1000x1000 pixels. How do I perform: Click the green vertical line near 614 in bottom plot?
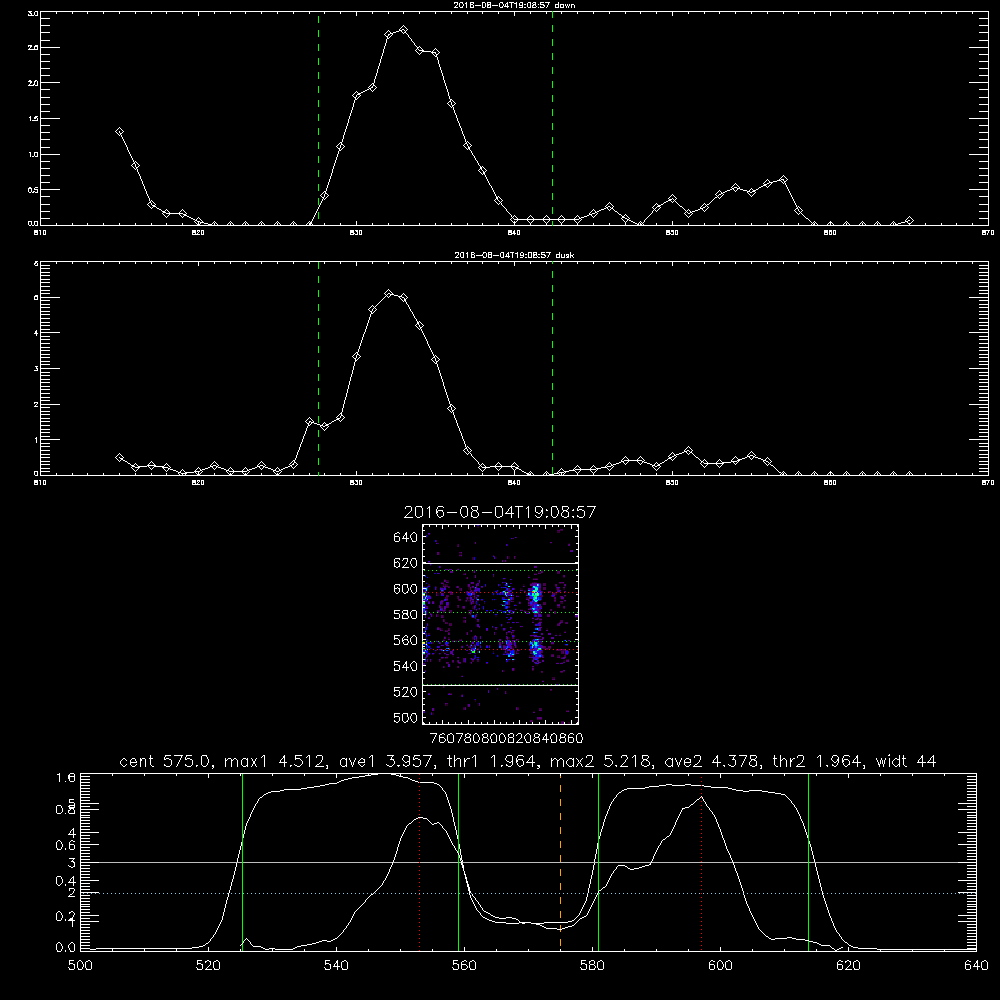808,861
